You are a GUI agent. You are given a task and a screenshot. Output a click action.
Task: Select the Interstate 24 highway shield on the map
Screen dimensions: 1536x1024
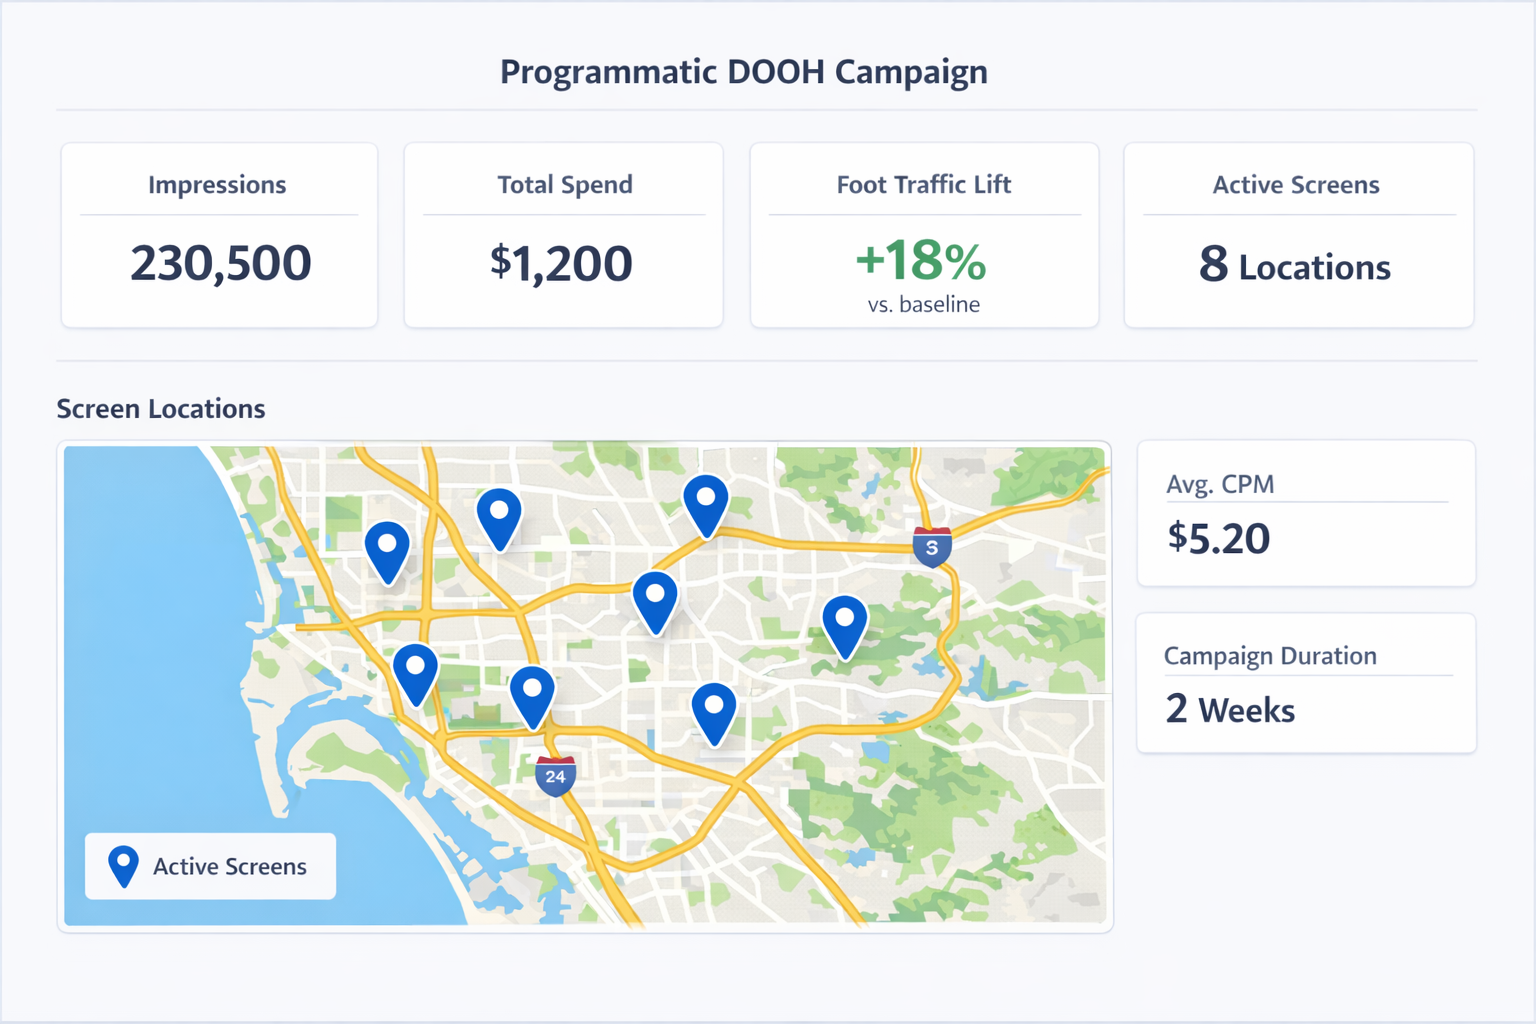[x=555, y=774]
